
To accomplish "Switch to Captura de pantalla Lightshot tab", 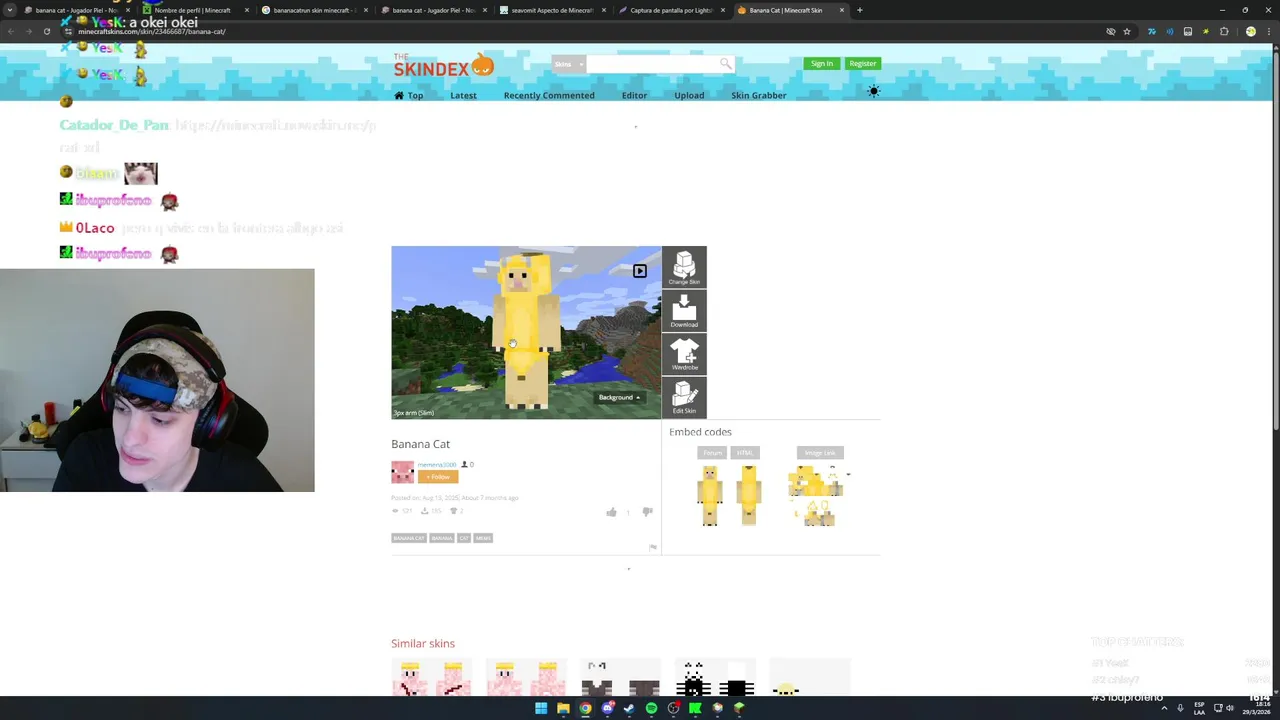I will point(672,10).
